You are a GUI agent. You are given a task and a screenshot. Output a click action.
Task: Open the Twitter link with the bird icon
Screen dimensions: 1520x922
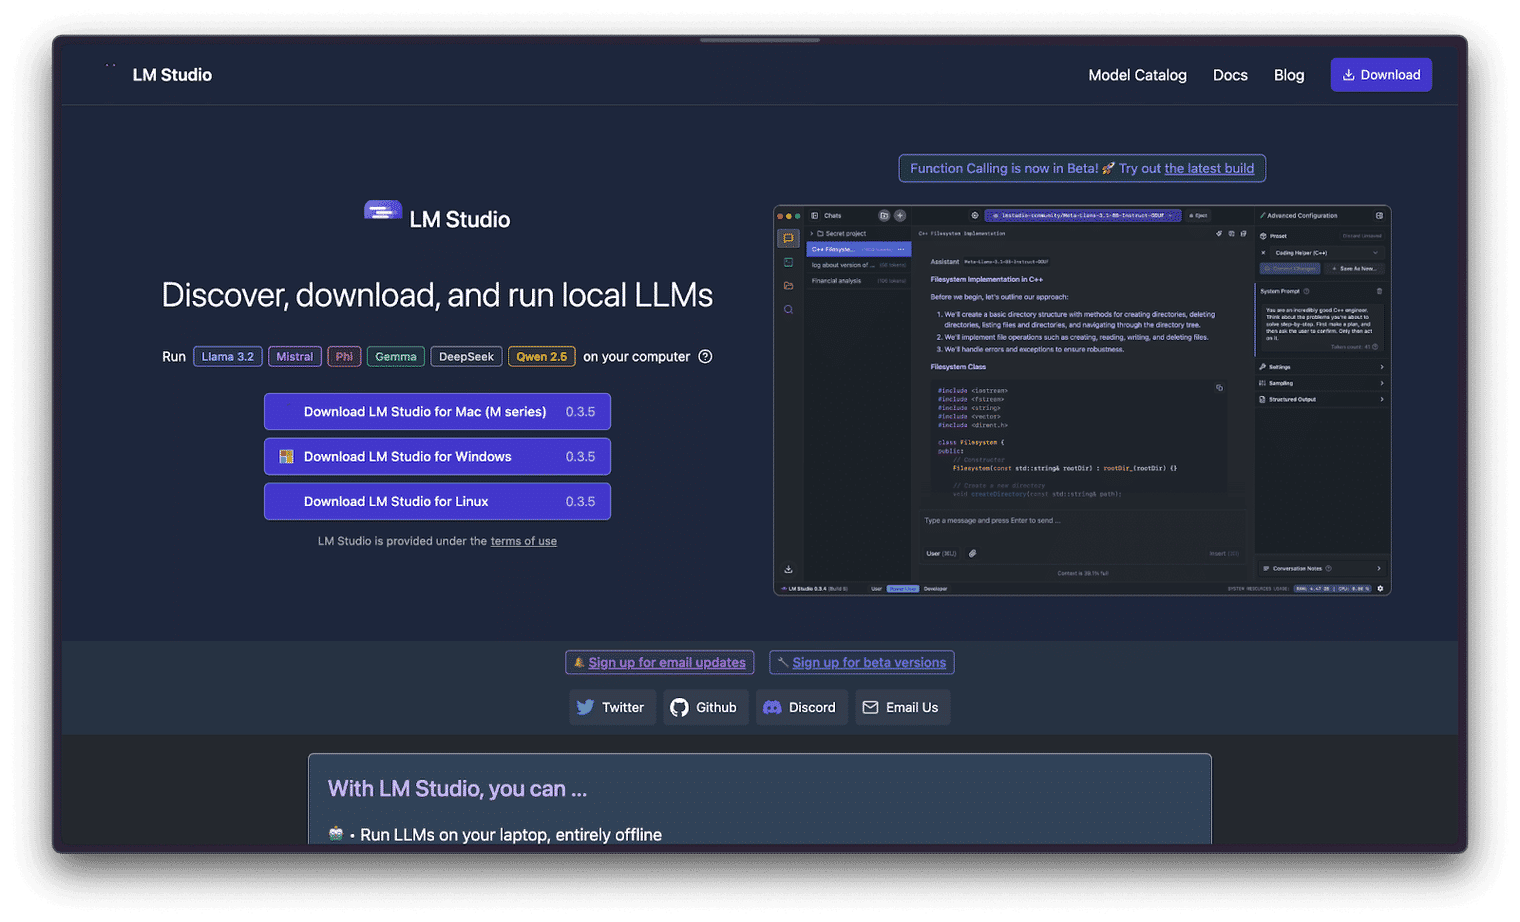click(x=612, y=708)
